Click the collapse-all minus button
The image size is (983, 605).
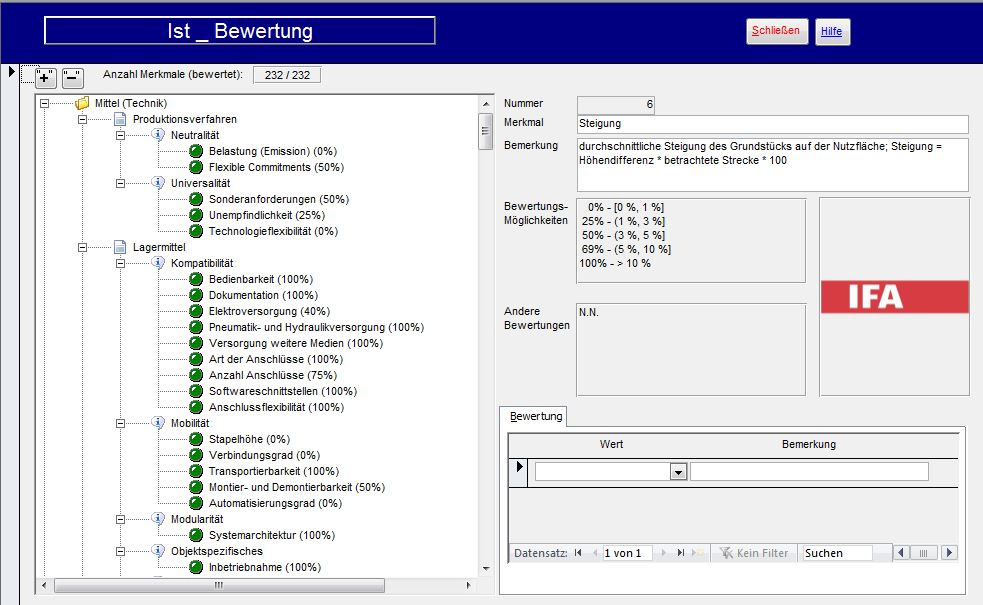[x=73, y=78]
